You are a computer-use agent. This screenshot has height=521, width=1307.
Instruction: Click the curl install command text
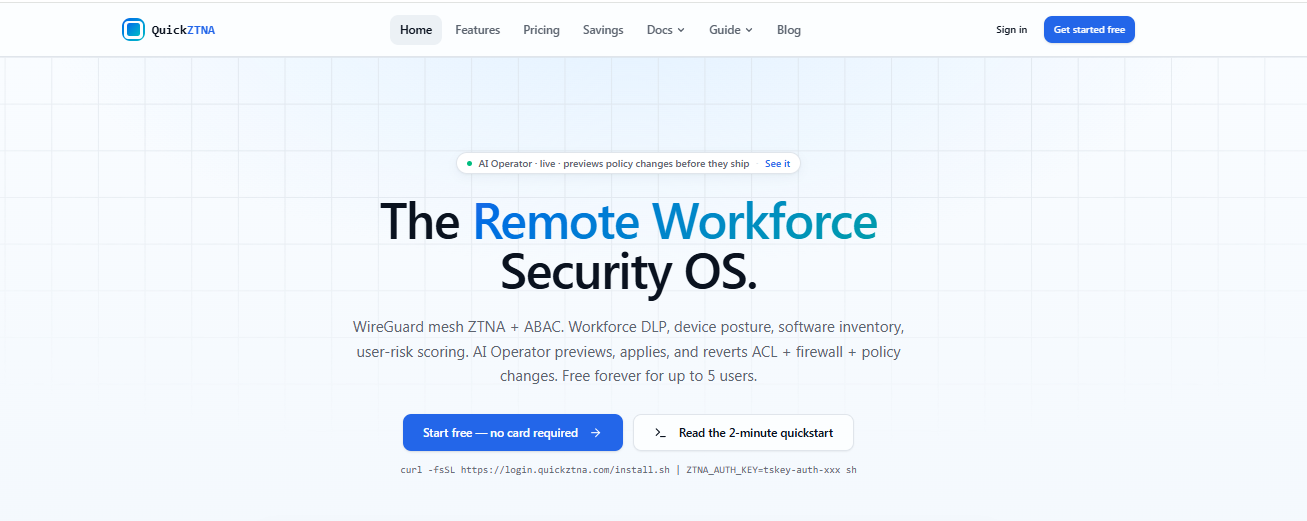(628, 469)
